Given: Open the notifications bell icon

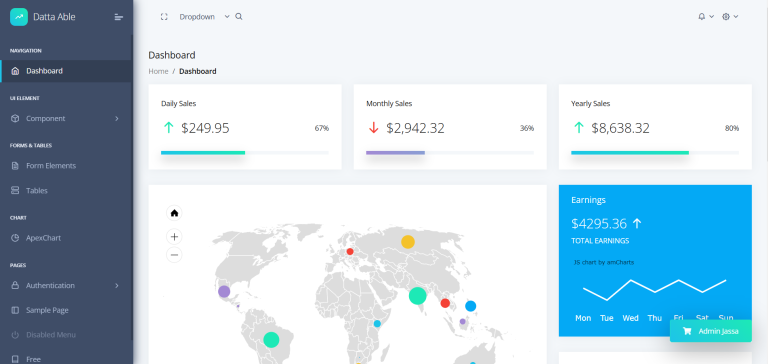Looking at the screenshot, I should [x=705, y=17].
